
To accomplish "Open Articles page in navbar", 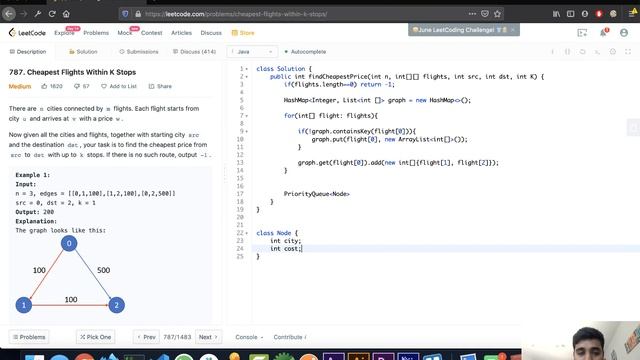I will pos(181,33).
